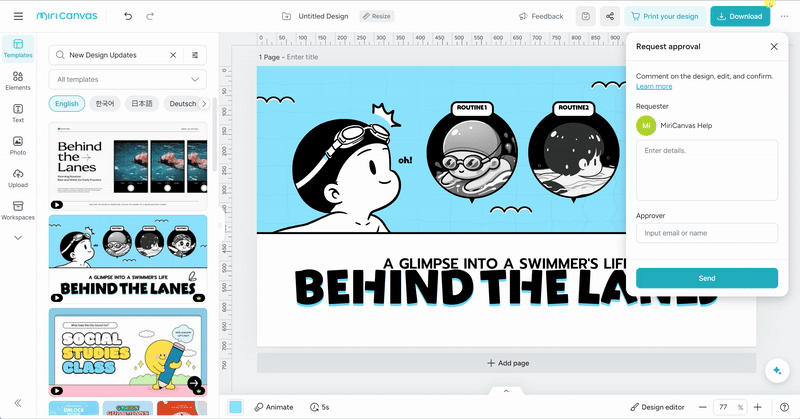Click the Approver email input field
This screenshot has width=800, height=419.
tap(706, 233)
